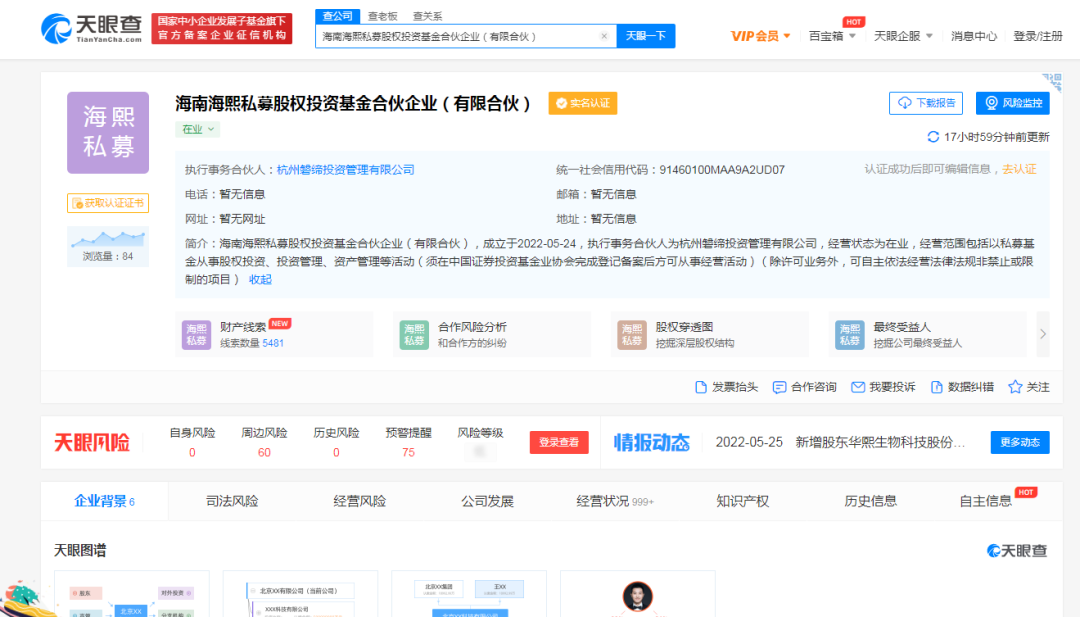Click the 风险监控 button
Image resolution: width=1080 pixels, height=617 pixels.
(1012, 103)
